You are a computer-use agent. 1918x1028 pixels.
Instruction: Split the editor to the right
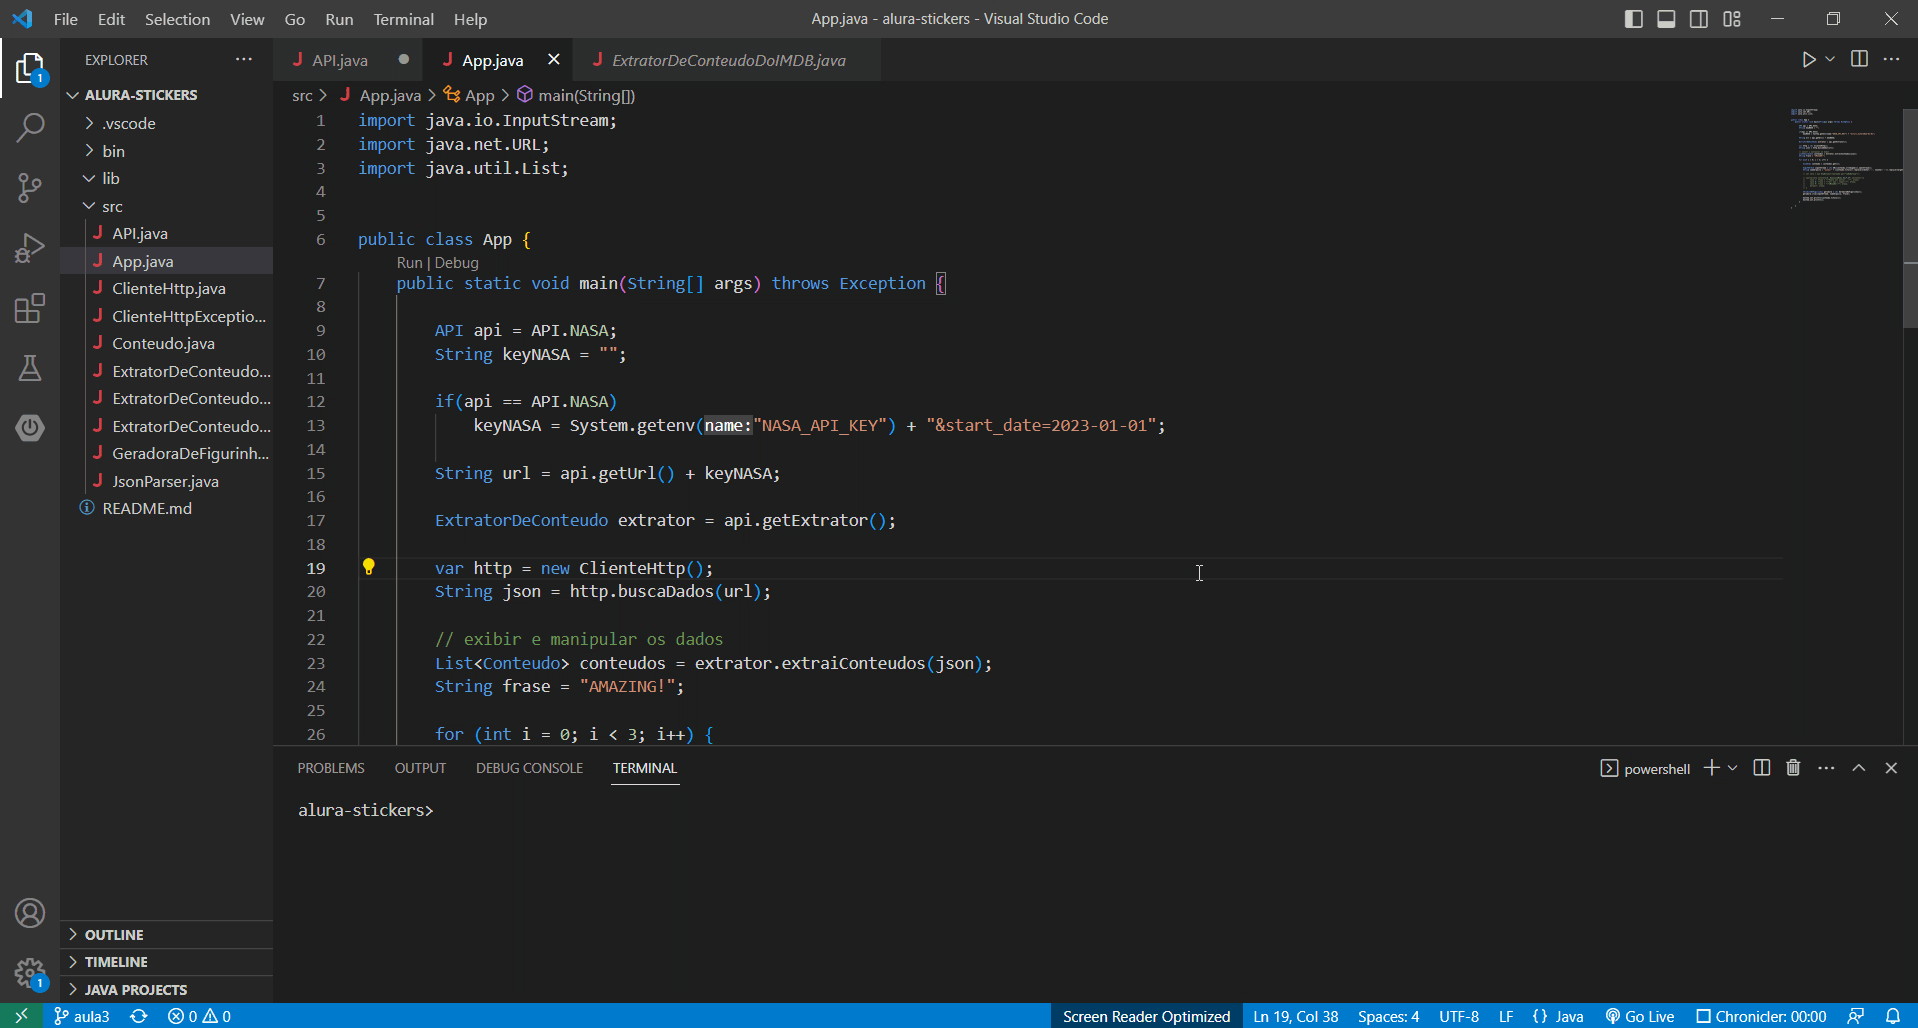click(x=1859, y=59)
